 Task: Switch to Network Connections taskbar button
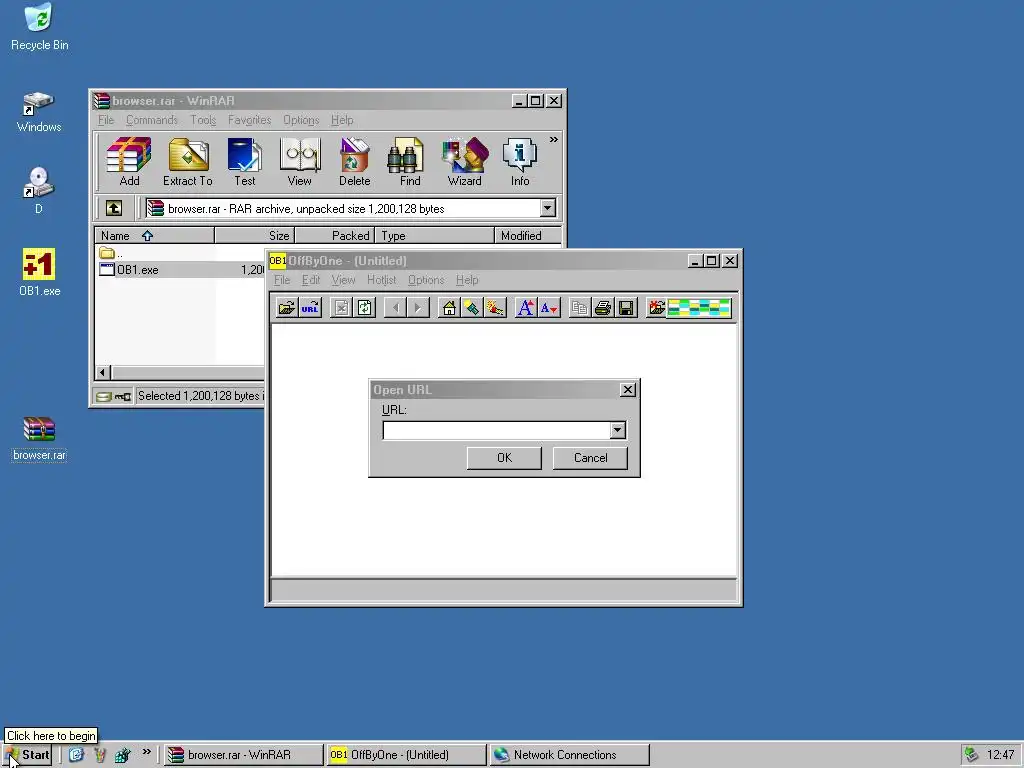tap(569, 755)
